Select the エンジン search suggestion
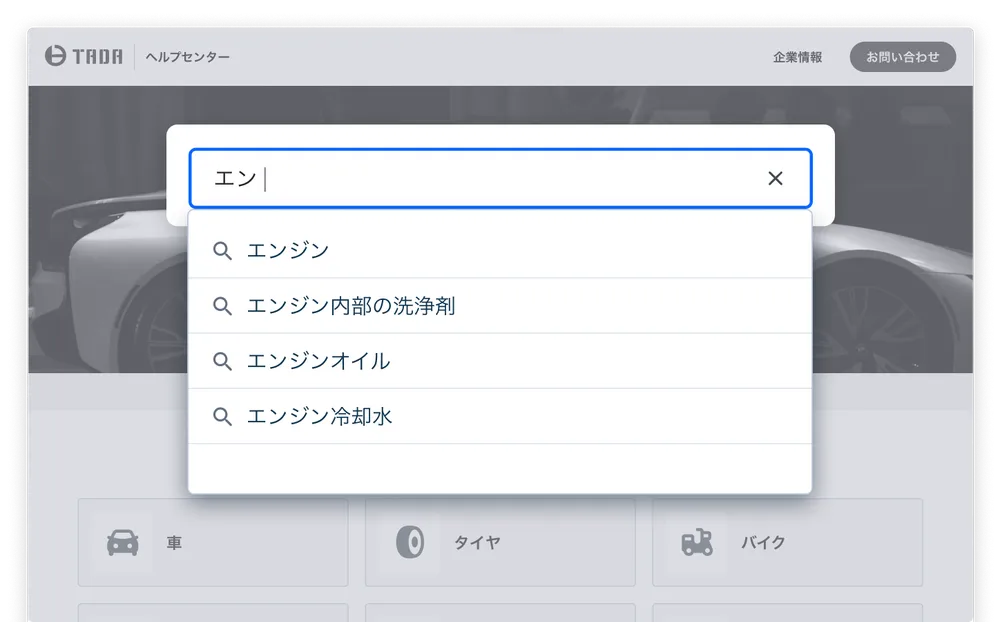1000x622 pixels. point(500,250)
